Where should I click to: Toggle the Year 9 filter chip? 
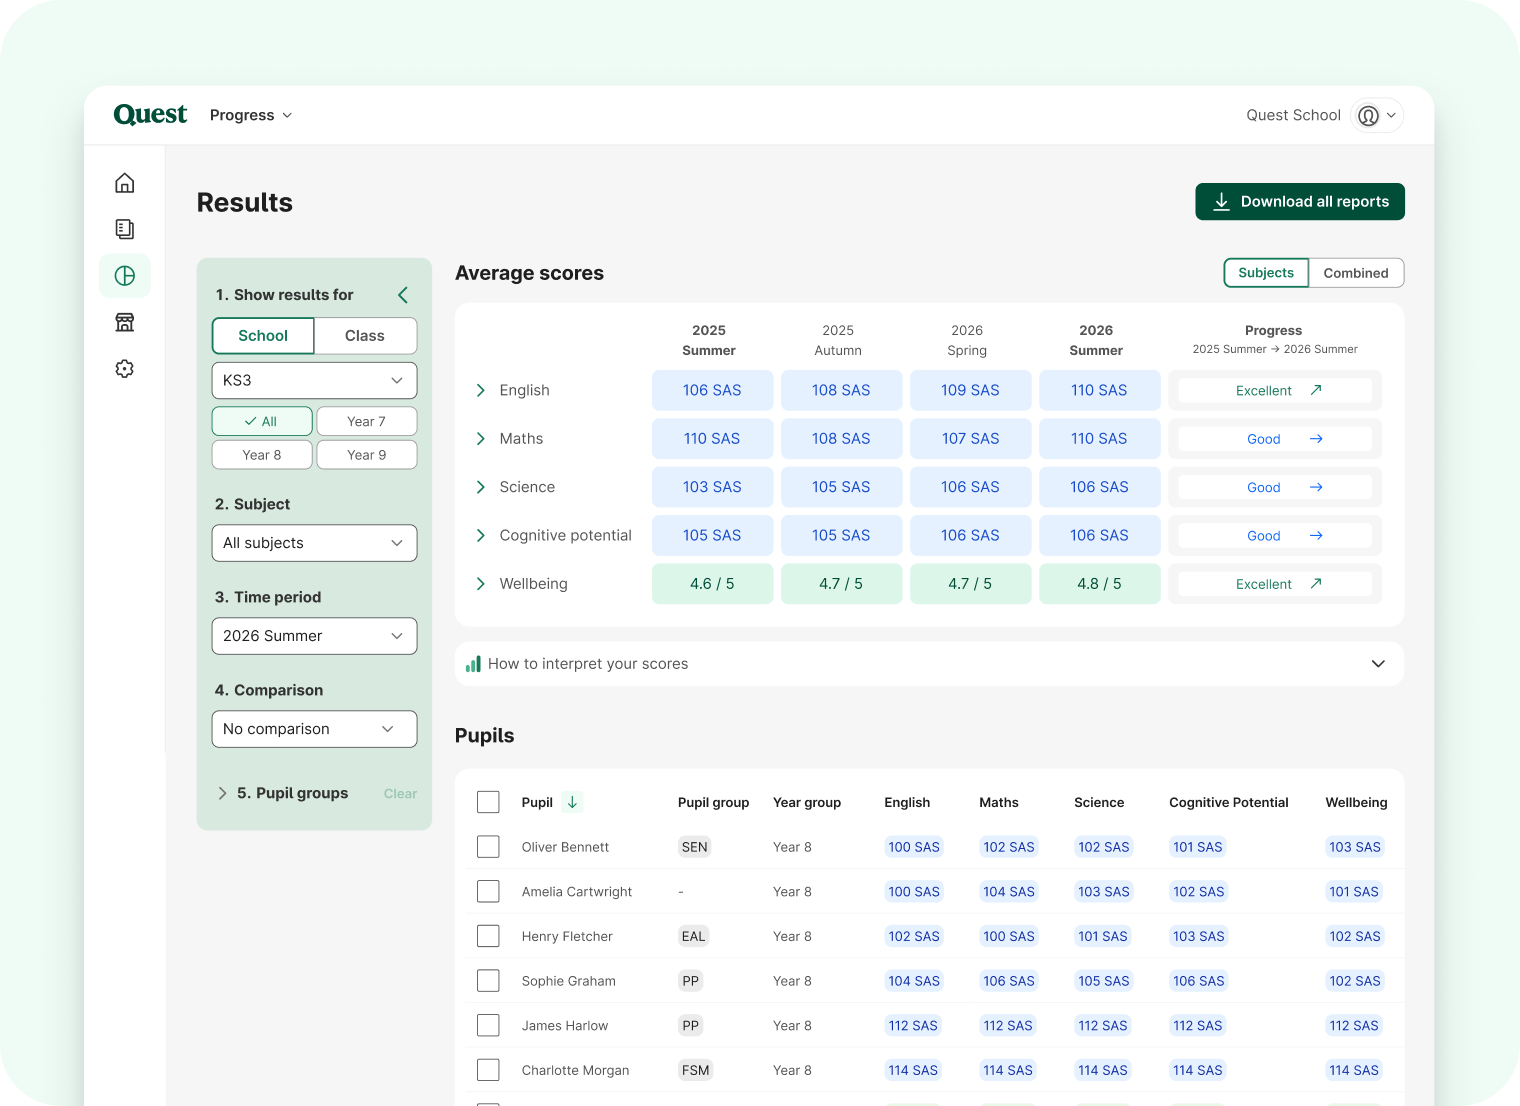coord(367,455)
